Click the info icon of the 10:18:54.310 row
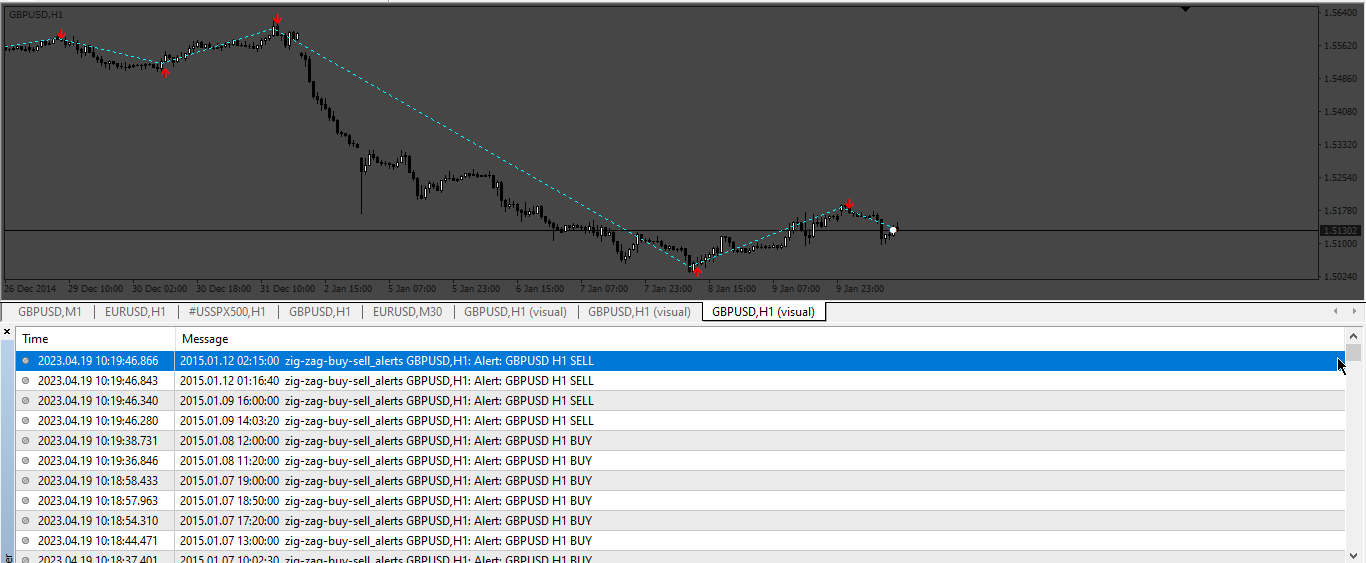1366x563 pixels. [x=26, y=520]
